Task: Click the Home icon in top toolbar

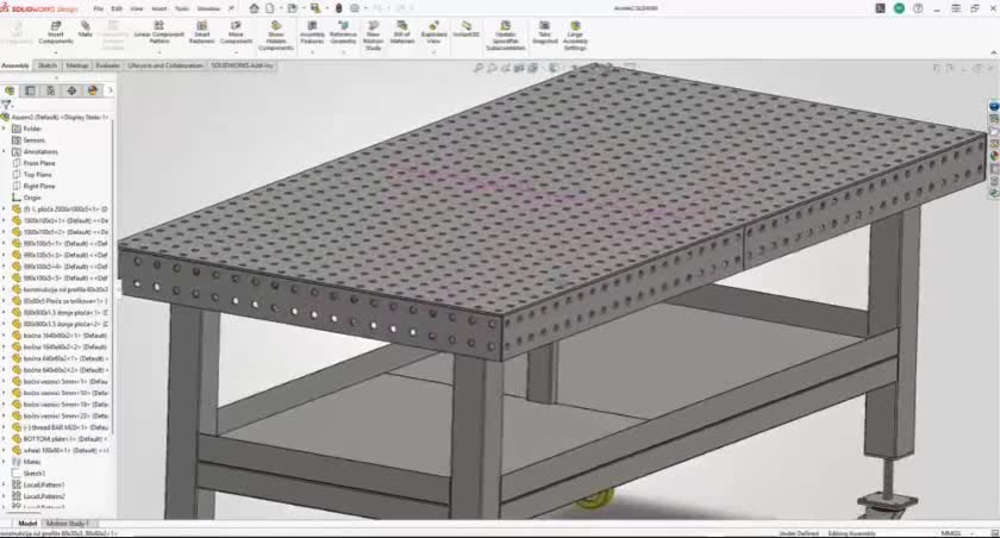Action: [254, 8]
